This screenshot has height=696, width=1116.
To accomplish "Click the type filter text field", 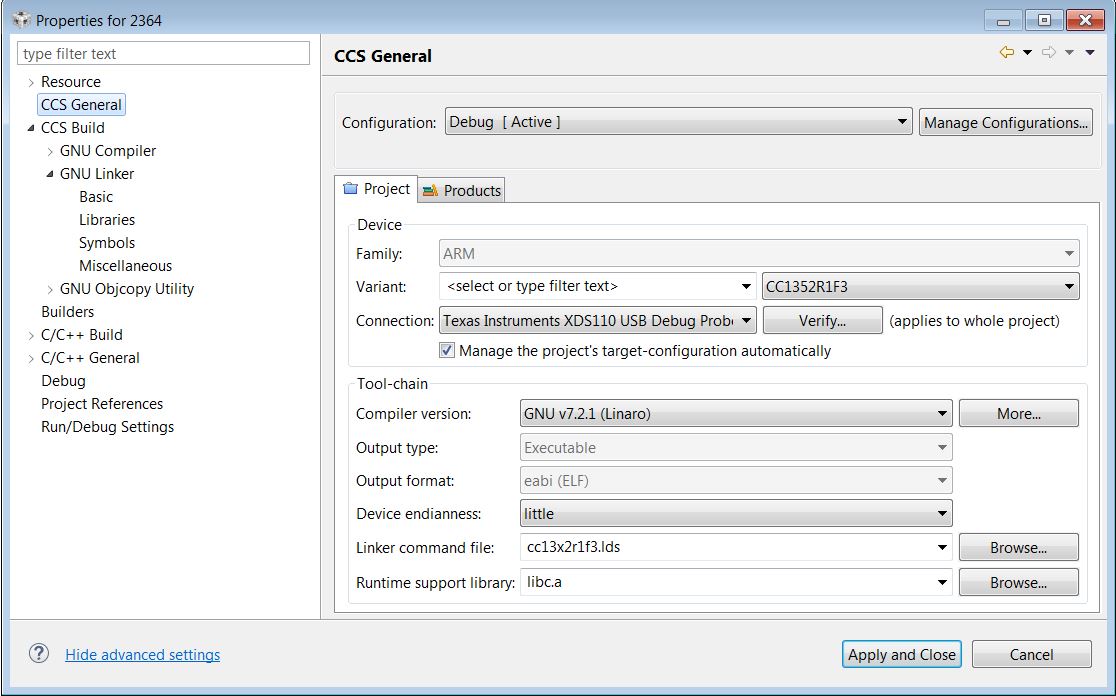I will click(x=165, y=54).
